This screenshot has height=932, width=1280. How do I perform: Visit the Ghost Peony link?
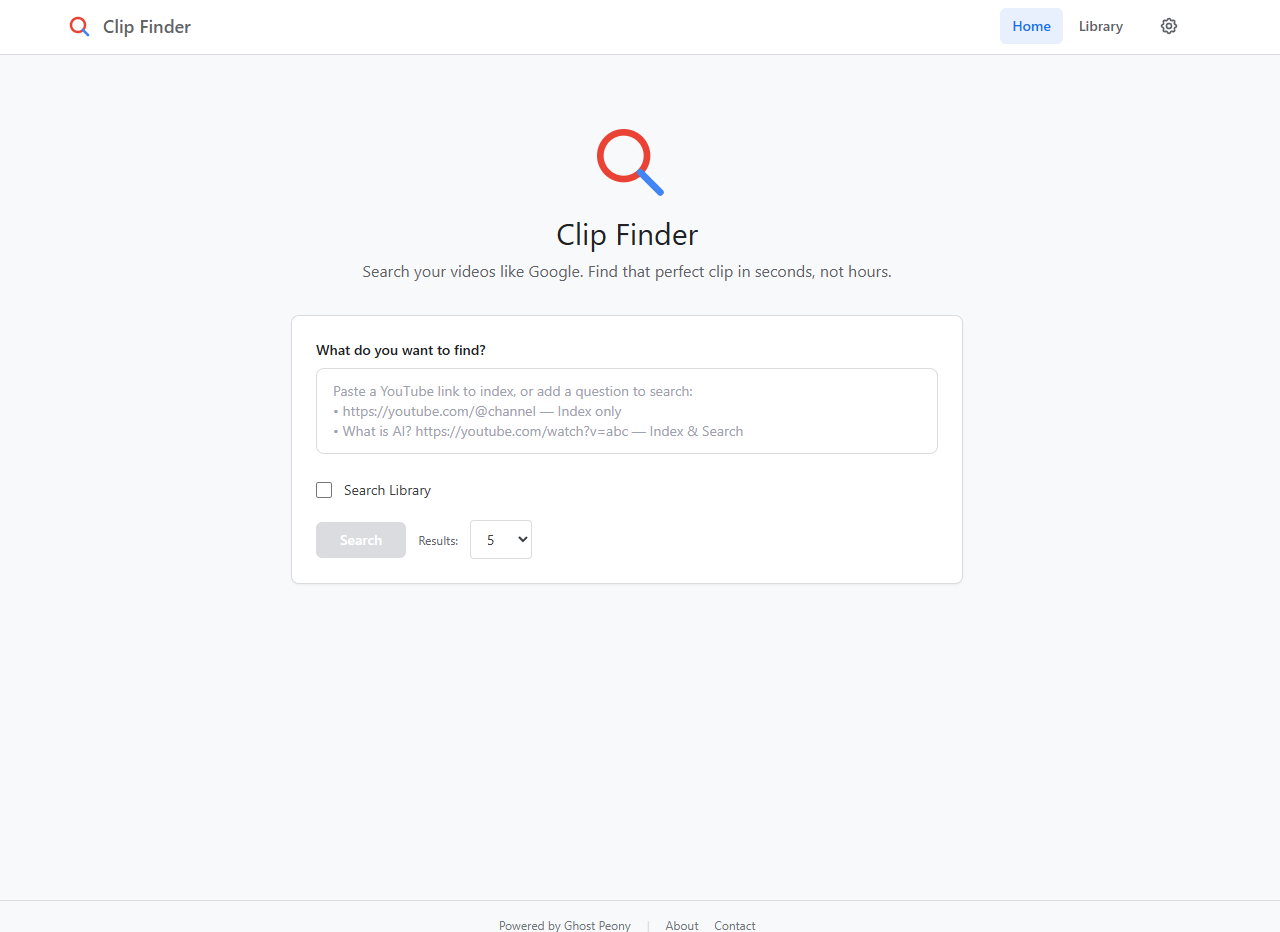pyautogui.click(x=597, y=925)
